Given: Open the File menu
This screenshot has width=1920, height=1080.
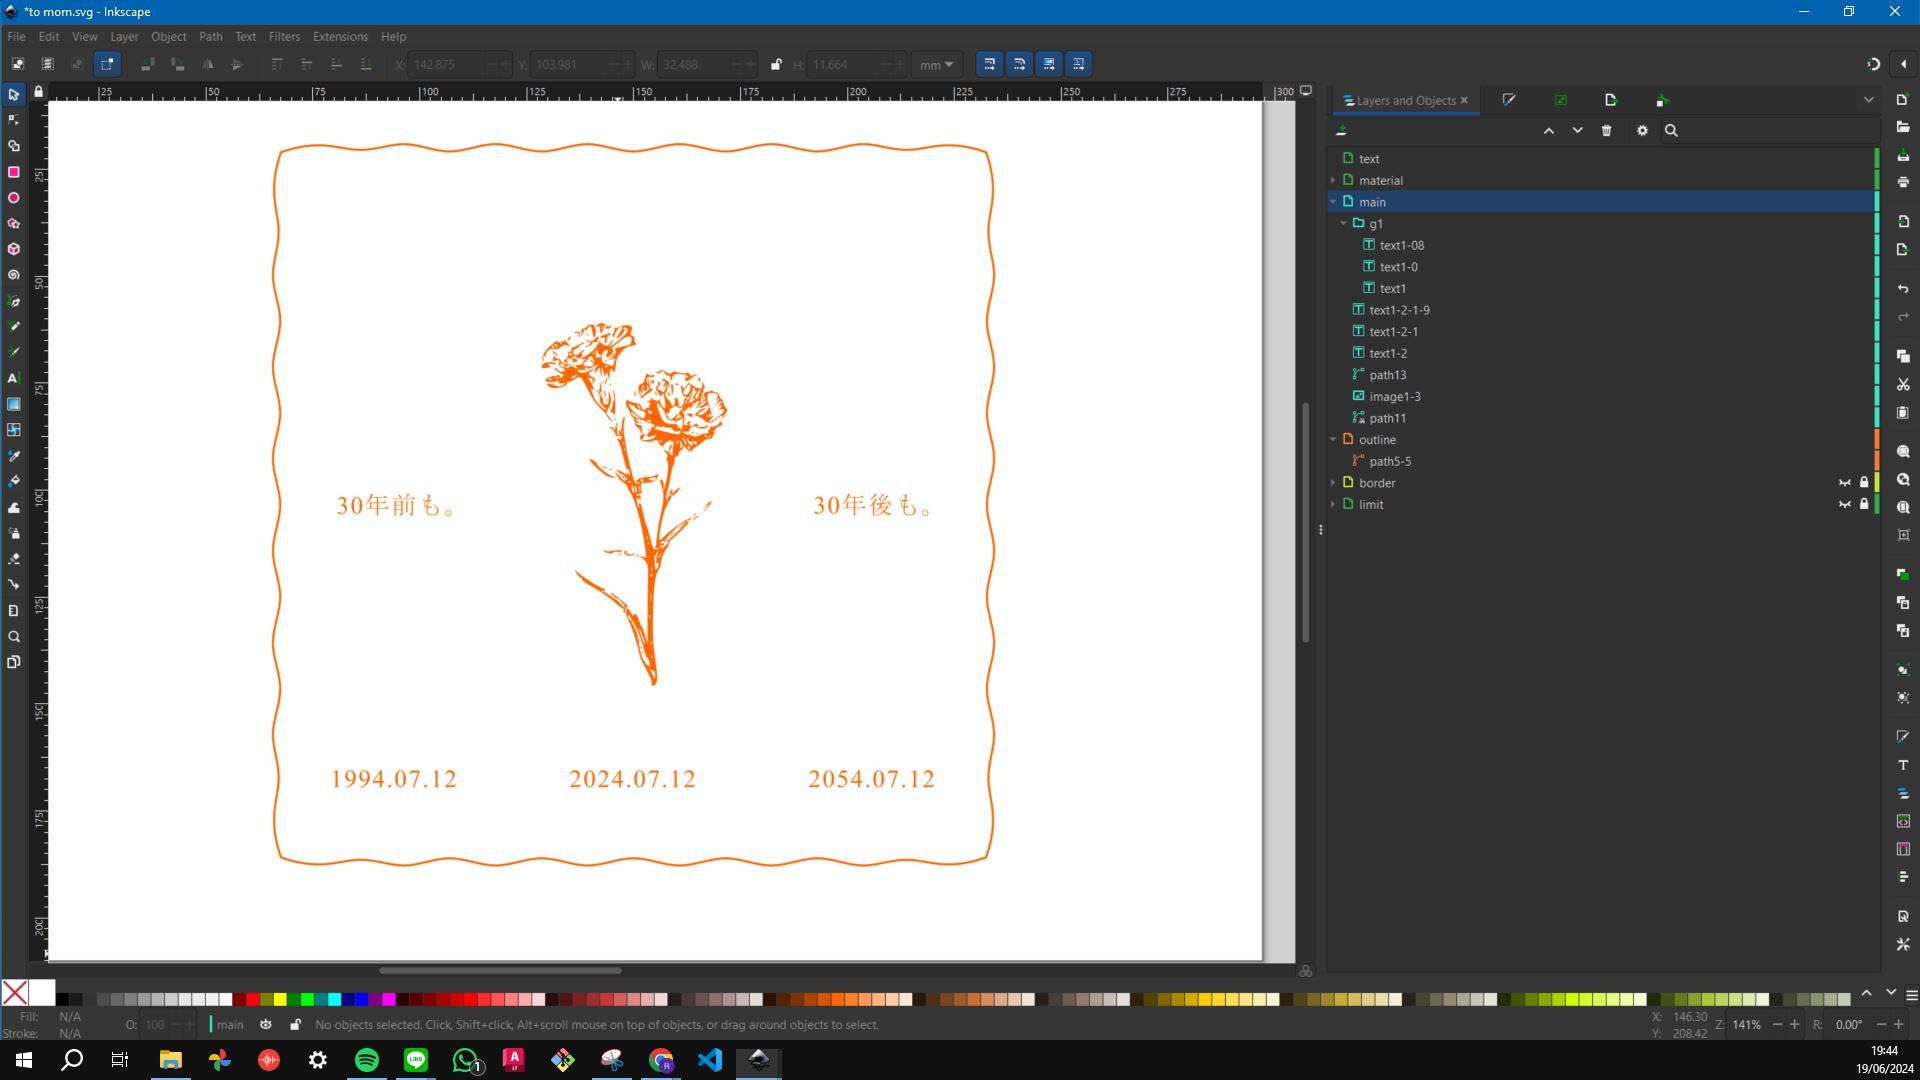Looking at the screenshot, I should (16, 36).
